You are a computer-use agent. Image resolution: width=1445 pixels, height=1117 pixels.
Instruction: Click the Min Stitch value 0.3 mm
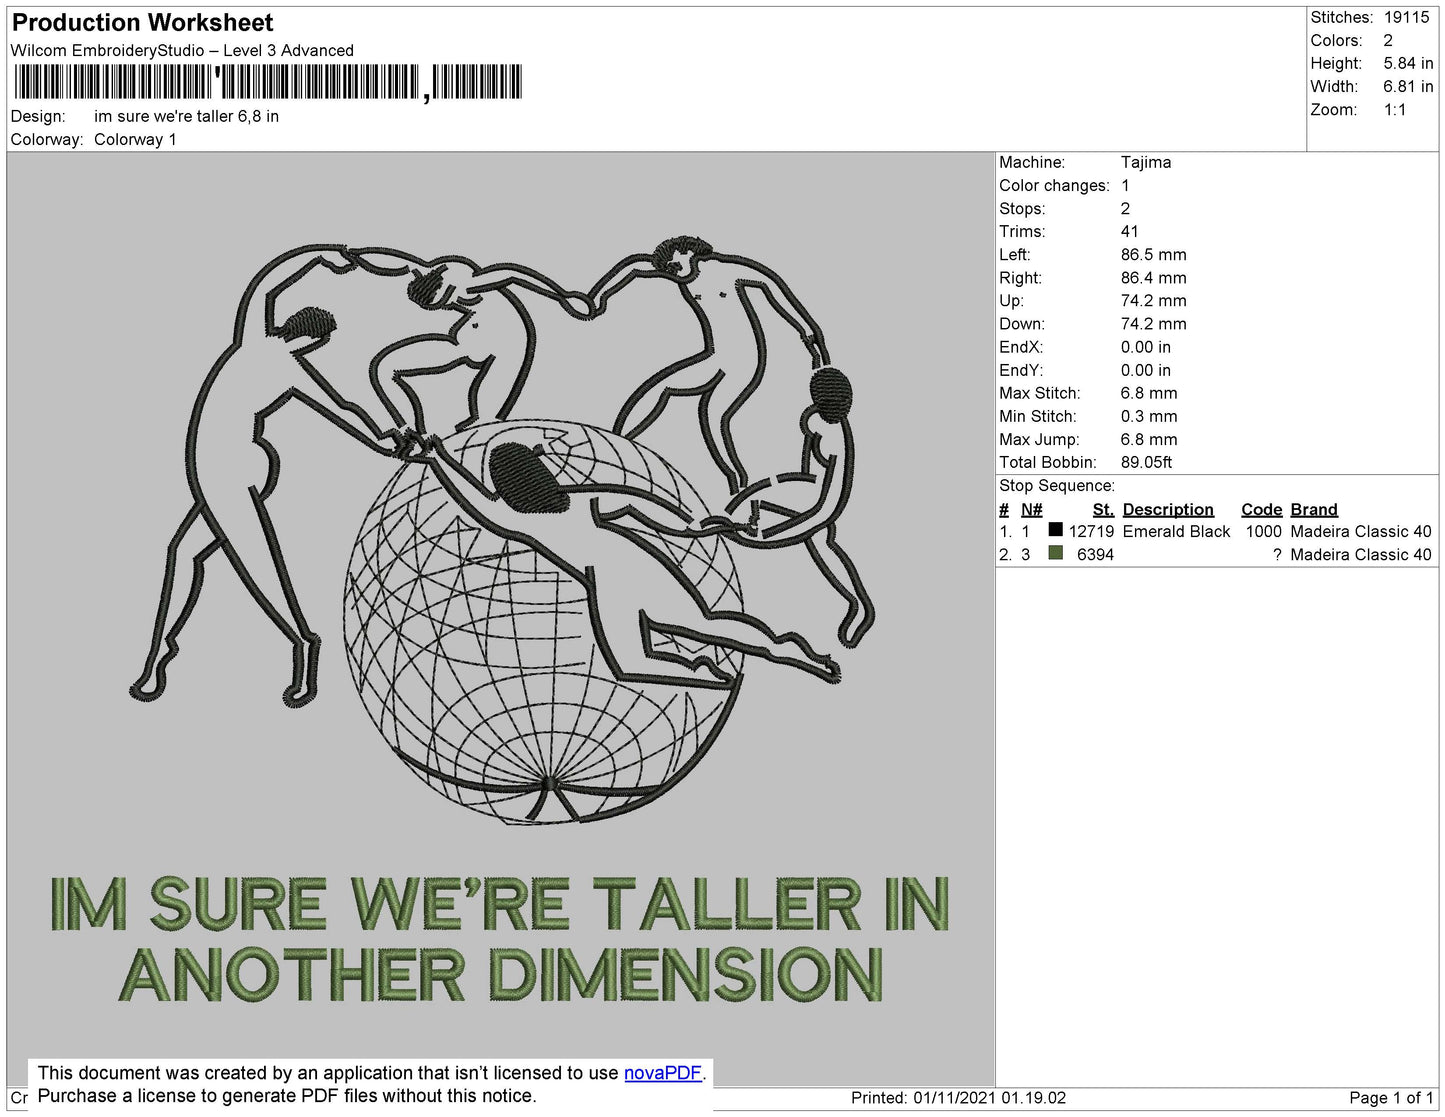pos(1149,416)
